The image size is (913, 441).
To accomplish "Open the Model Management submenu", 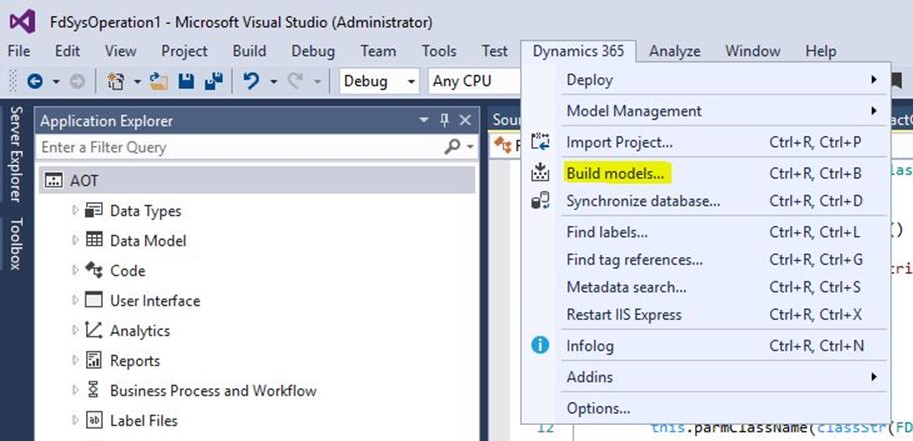I will (705, 111).
